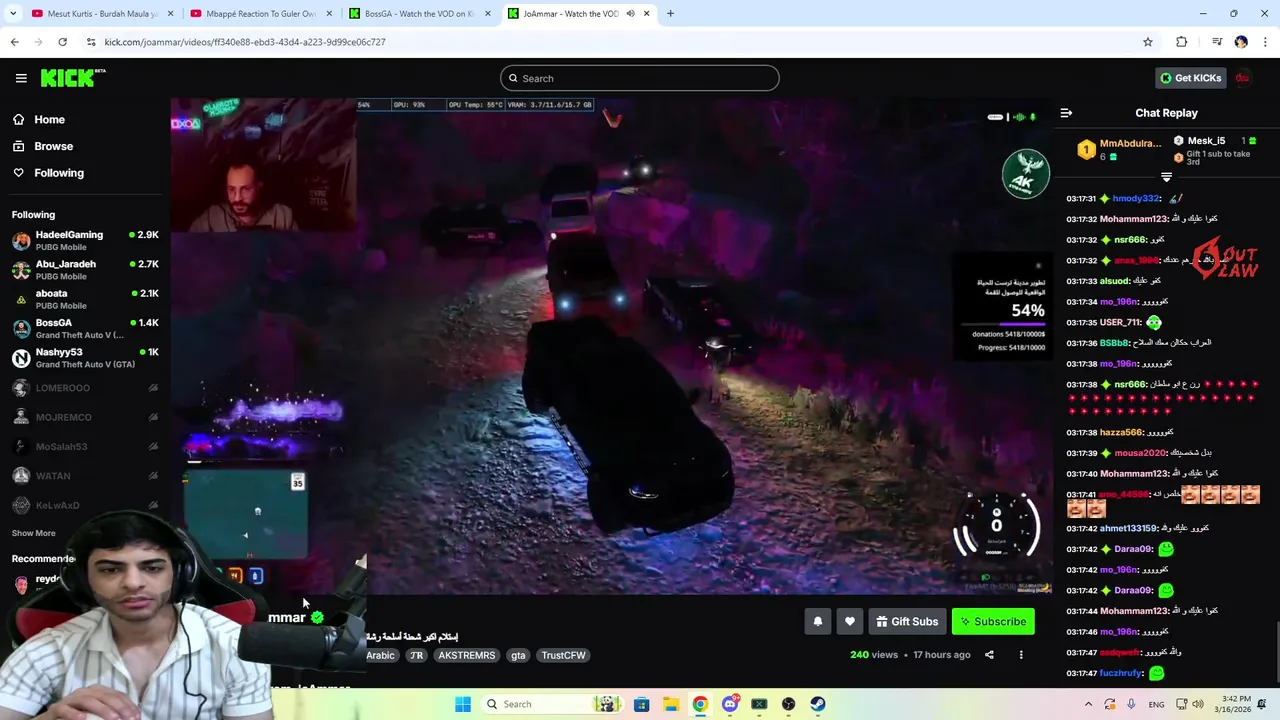The width and height of the screenshot is (1280, 720).
Task: Collapse chat with arrow icon beside Chat Replay
Action: (1066, 113)
